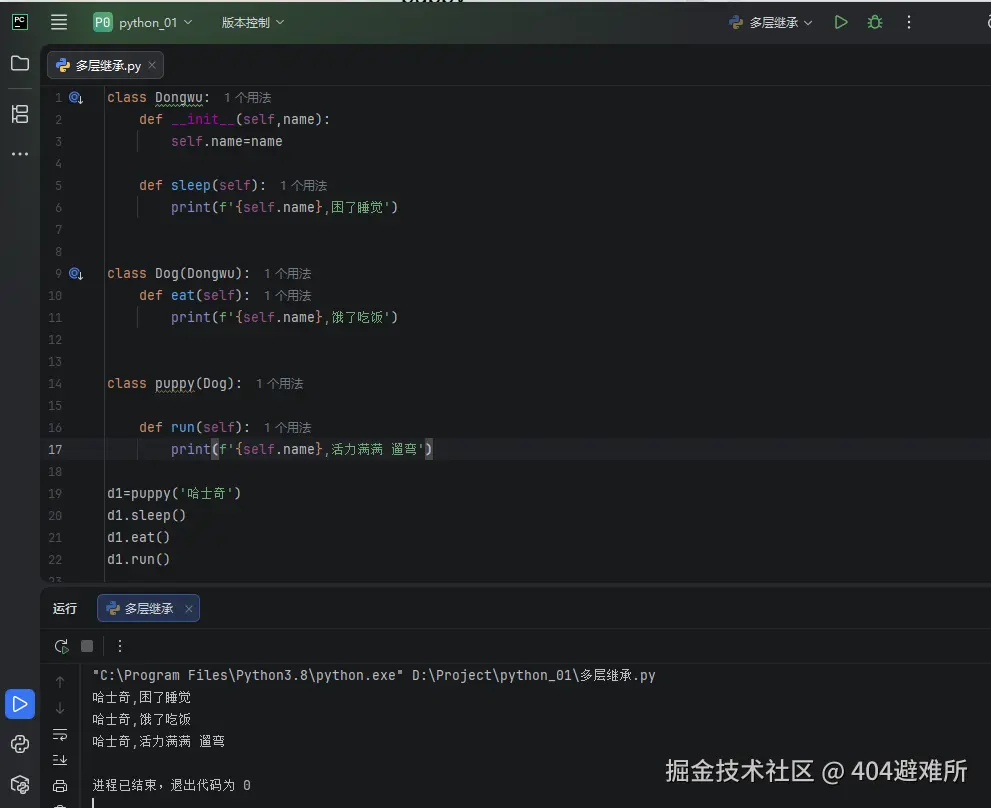Click the self.name=name statement

click(x=226, y=141)
